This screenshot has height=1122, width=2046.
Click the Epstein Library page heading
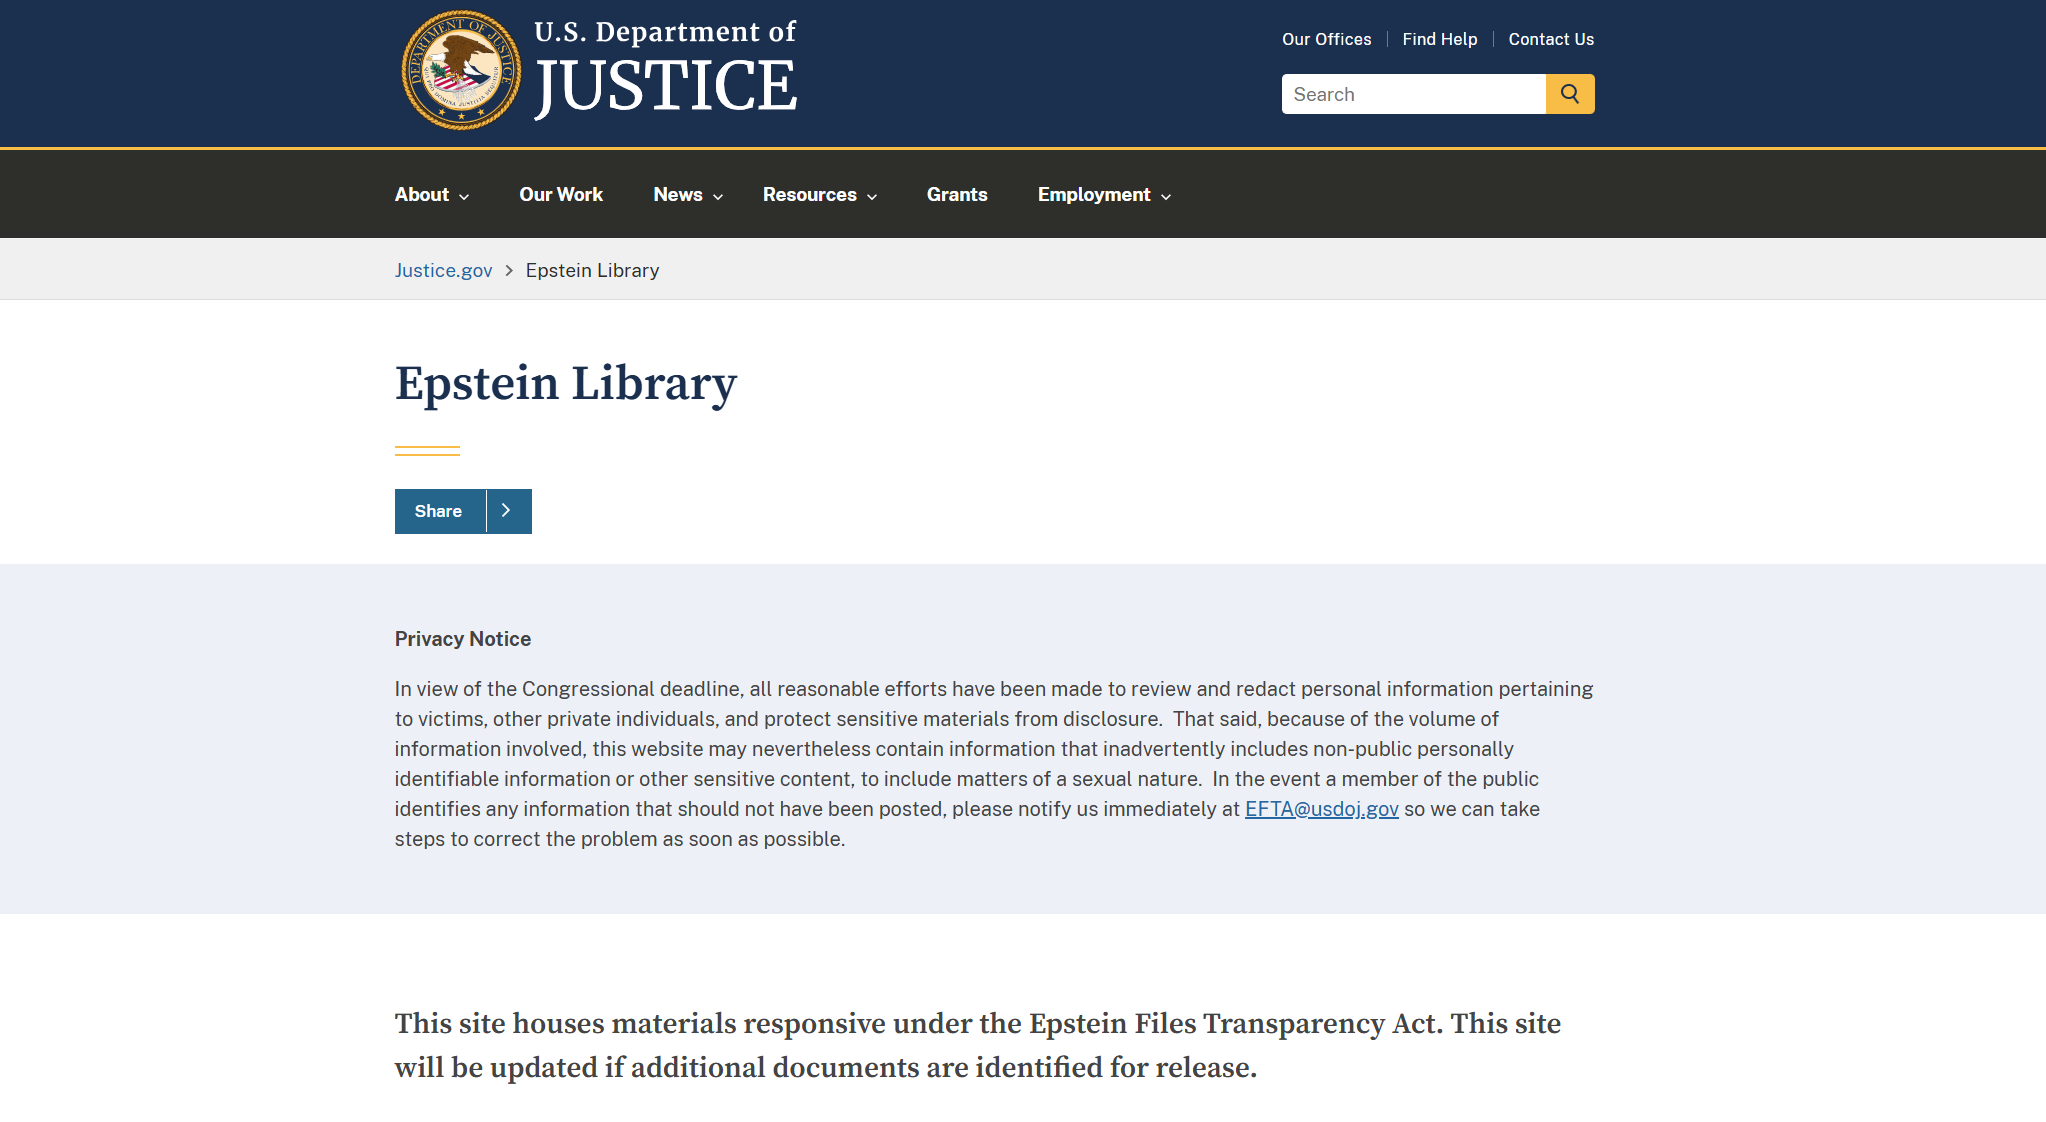point(566,384)
